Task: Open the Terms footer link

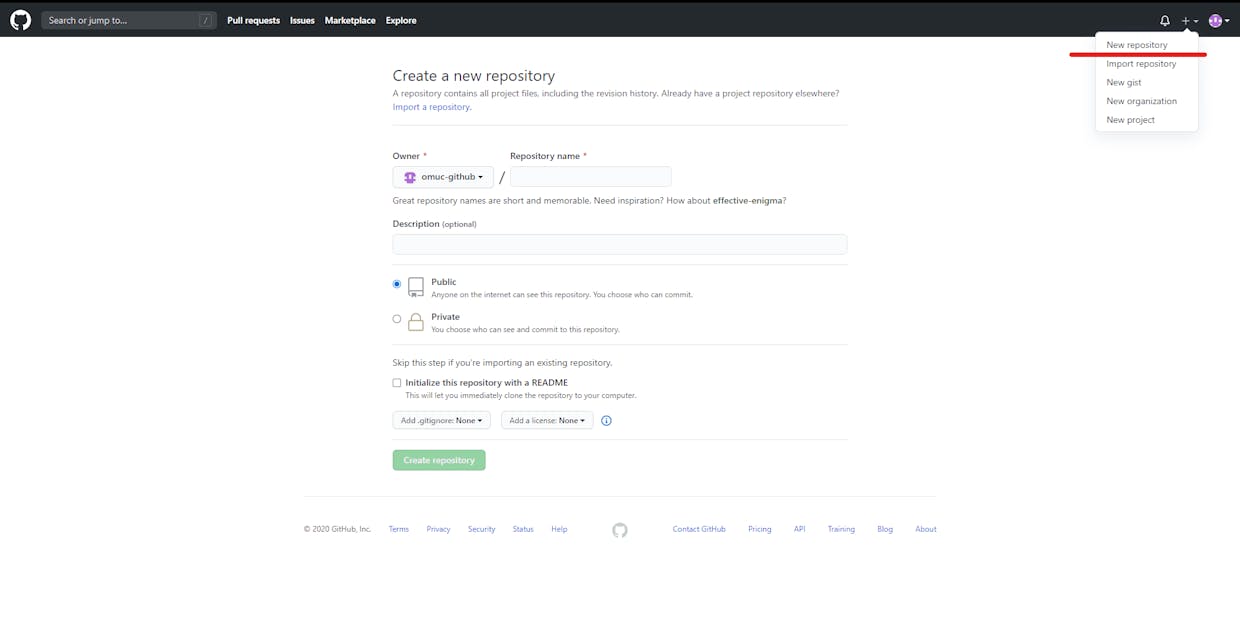Action: coord(399,530)
